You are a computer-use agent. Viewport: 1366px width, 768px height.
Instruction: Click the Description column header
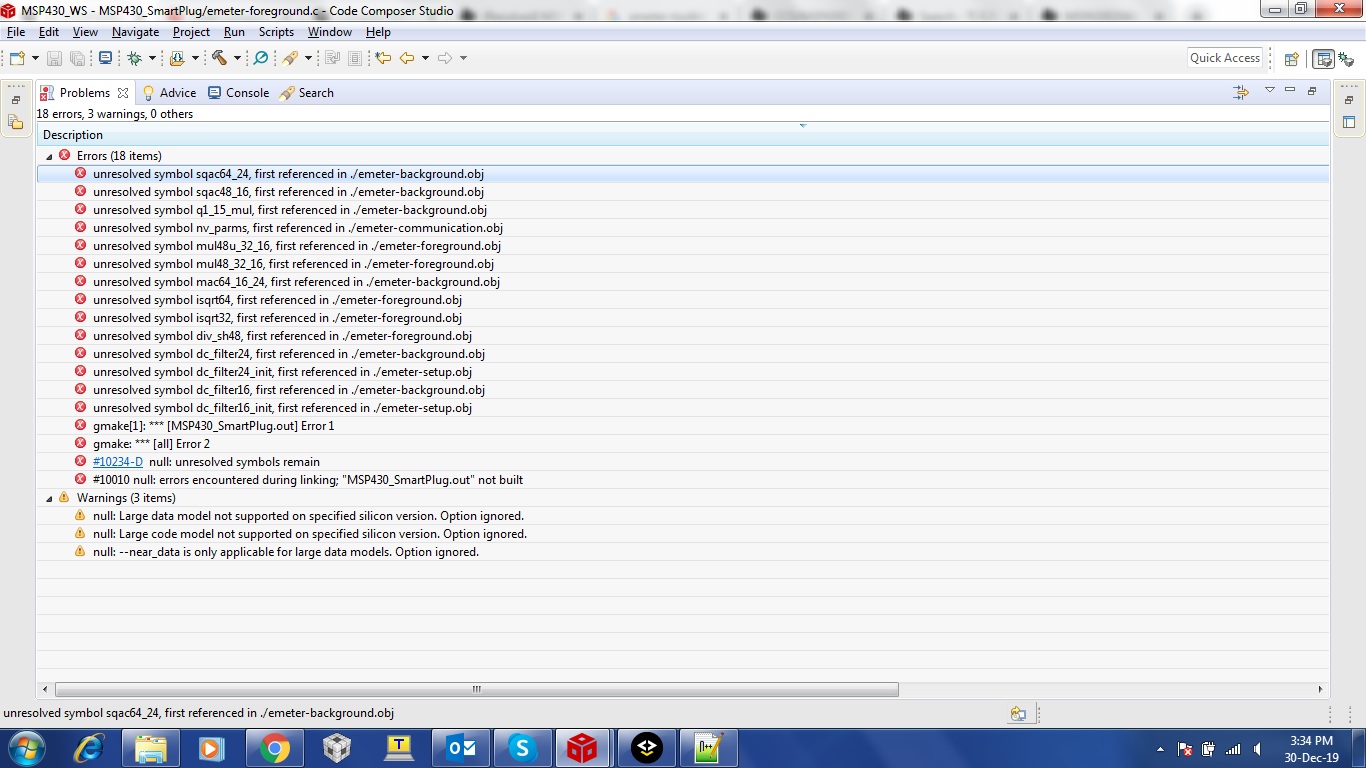tap(683, 135)
